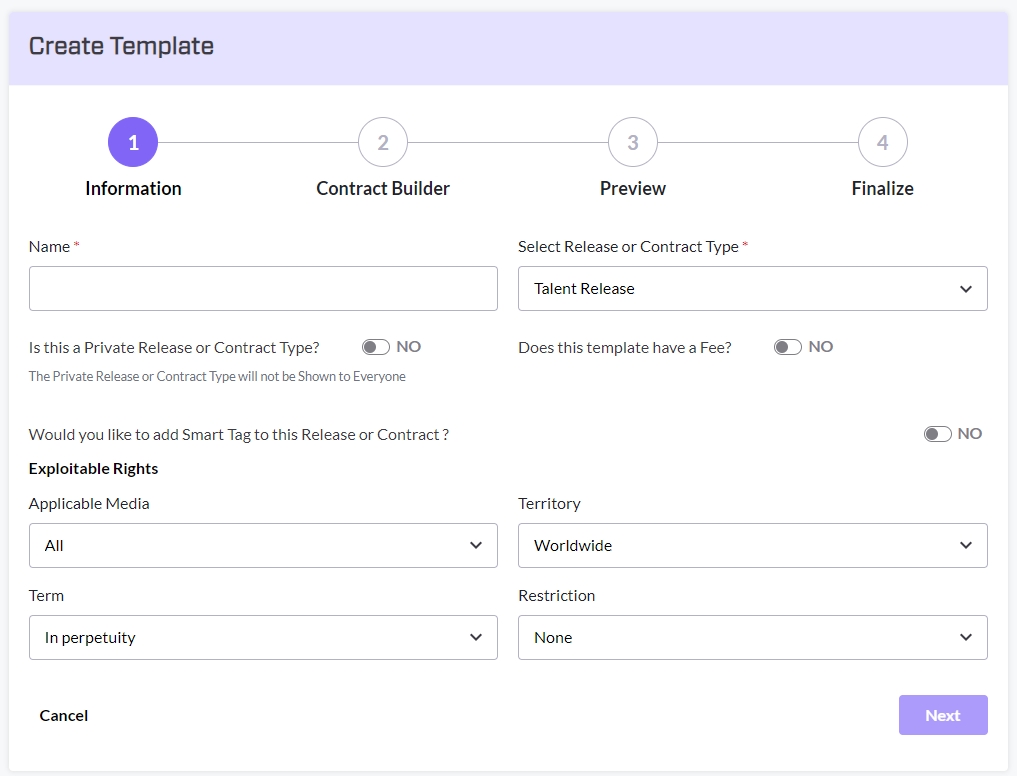Go to step 2 Contract Builder circle

click(x=383, y=143)
